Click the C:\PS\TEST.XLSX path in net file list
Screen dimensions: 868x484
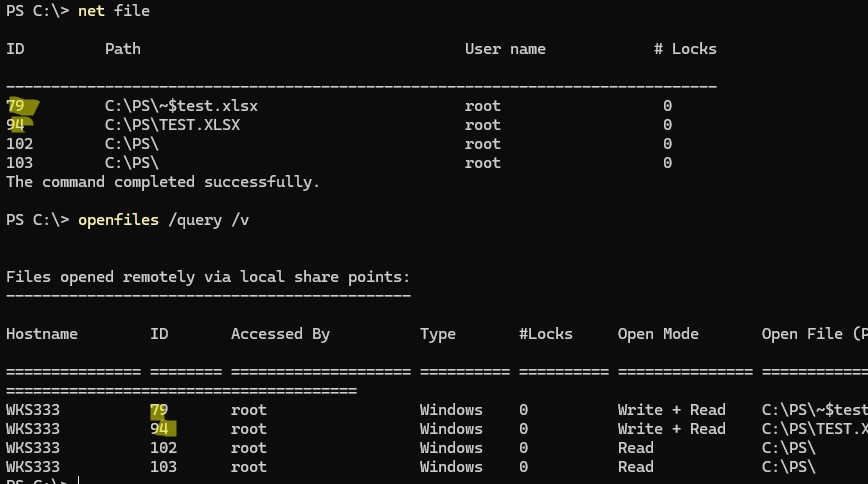tap(173, 125)
